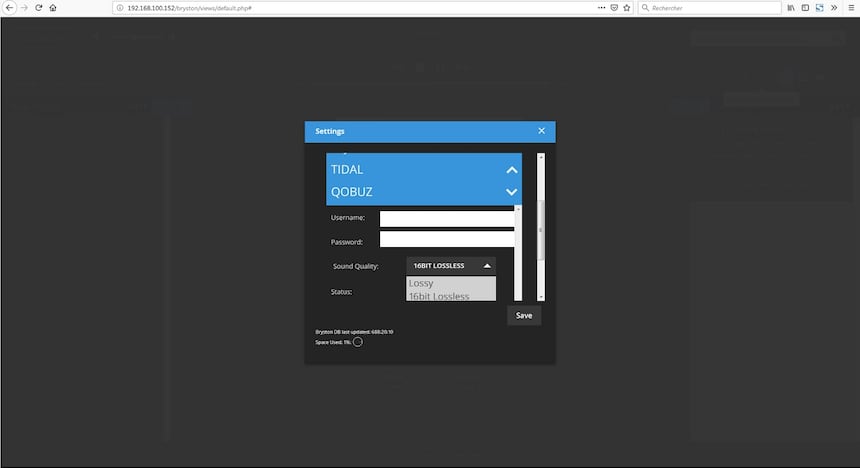Show sidebars icon in Firefox toolbar

pyautogui.click(x=805, y=8)
